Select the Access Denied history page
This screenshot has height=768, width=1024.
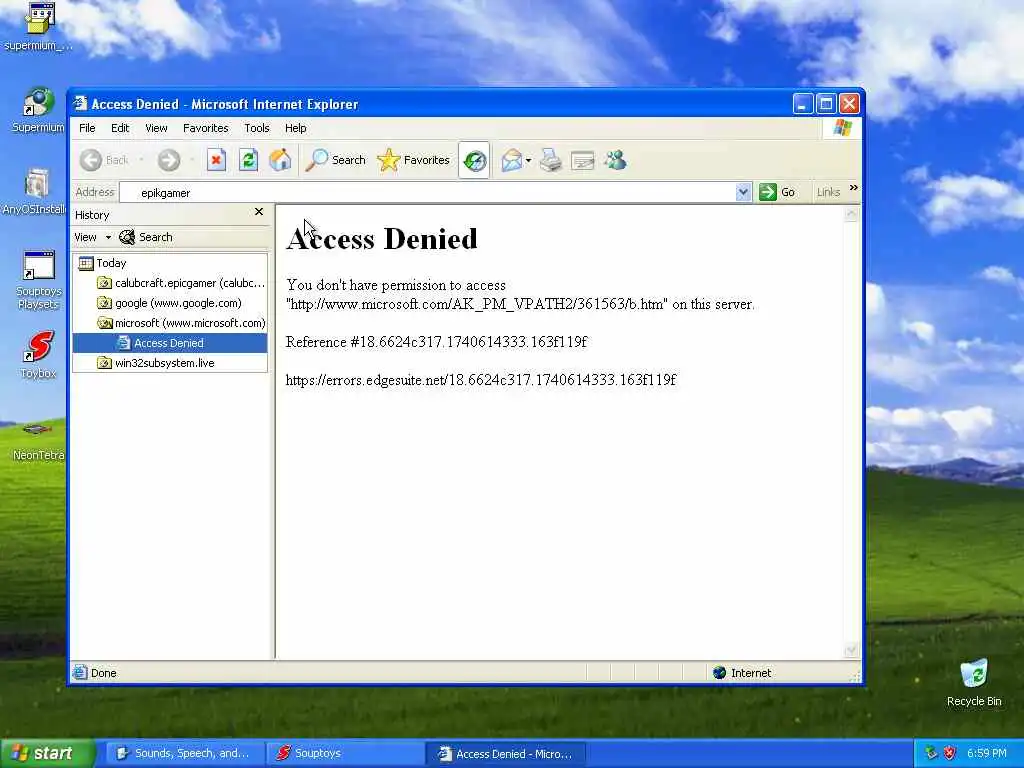tap(170, 343)
